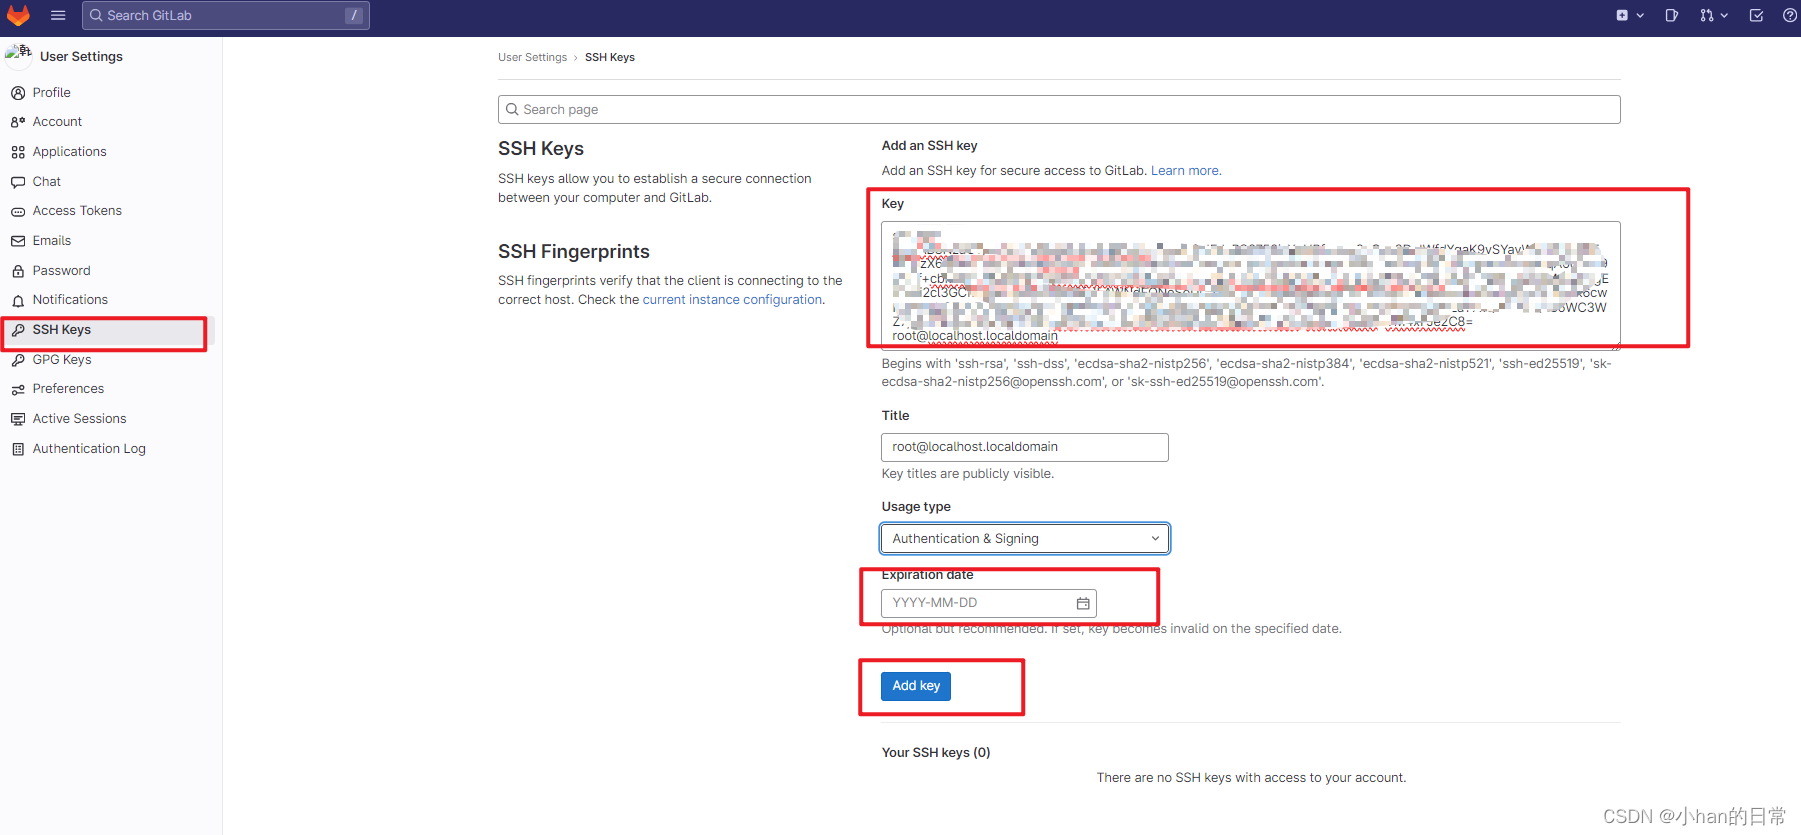Image resolution: width=1801 pixels, height=835 pixels.
Task: Click the Account sidebar icon
Action: 18,122
